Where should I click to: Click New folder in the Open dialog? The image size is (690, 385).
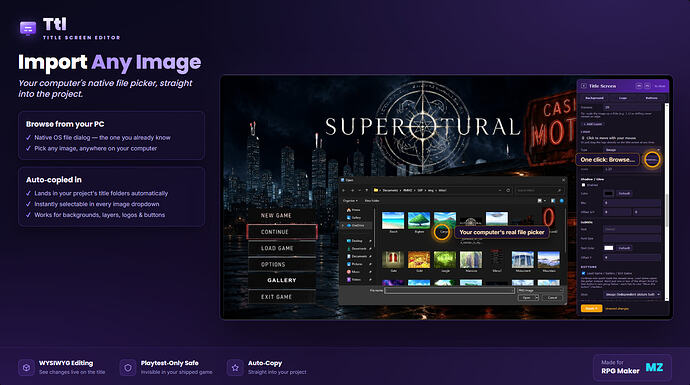point(372,201)
